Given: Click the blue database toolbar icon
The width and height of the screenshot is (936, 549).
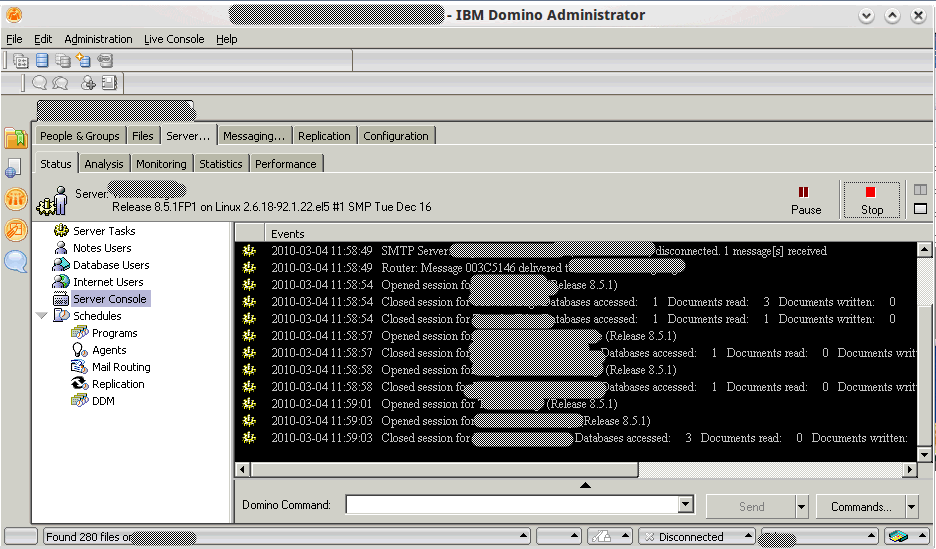Looking at the screenshot, I should coord(42,60).
